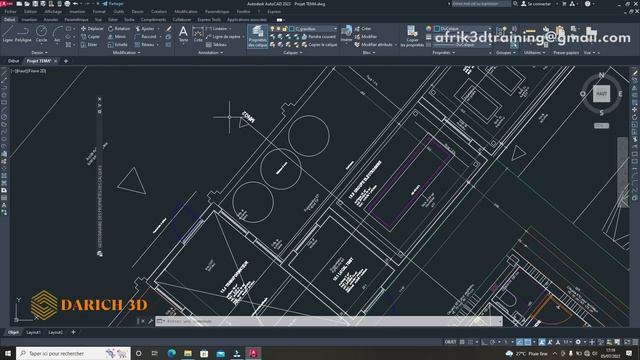Click the Déplacer (move) tool
Screen dimensions: 640x360
point(92,29)
